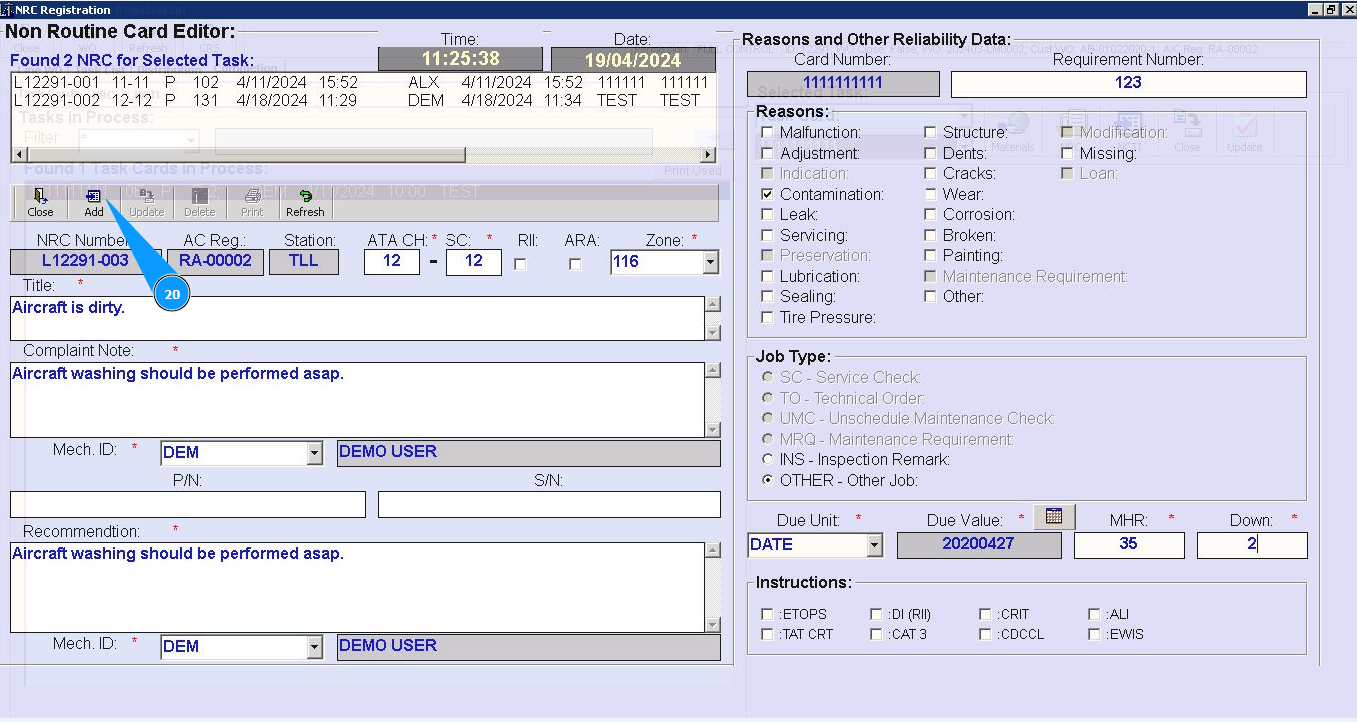Check the EWIS instruction
Image resolution: width=1357 pixels, height=722 pixels.
[1095, 634]
